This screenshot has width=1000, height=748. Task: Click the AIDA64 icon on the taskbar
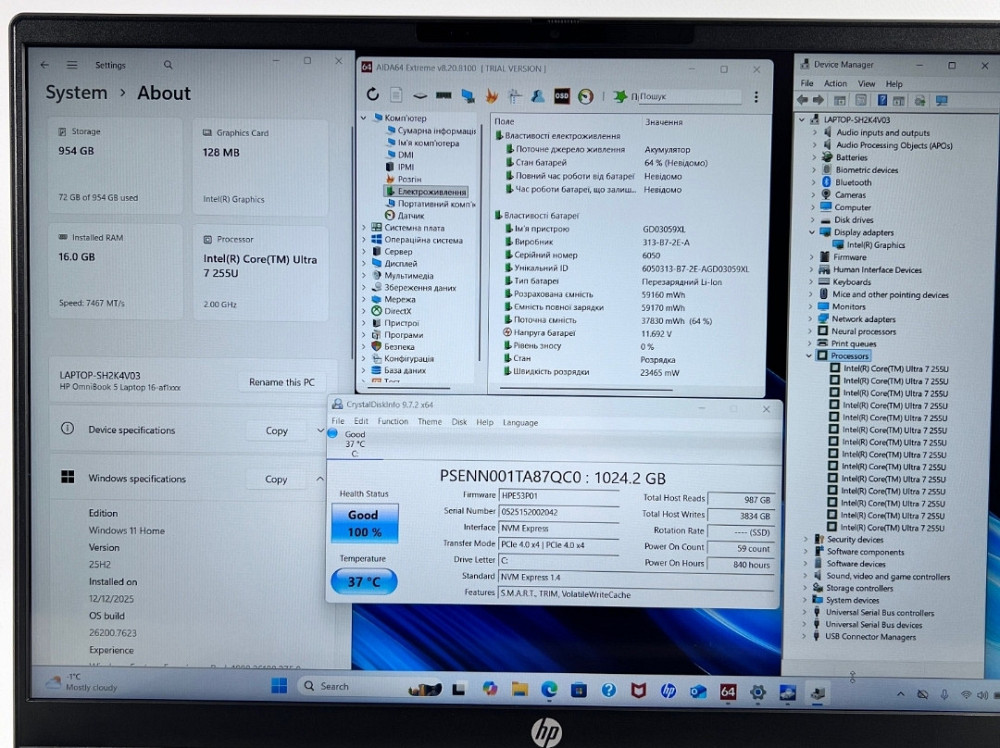point(729,690)
